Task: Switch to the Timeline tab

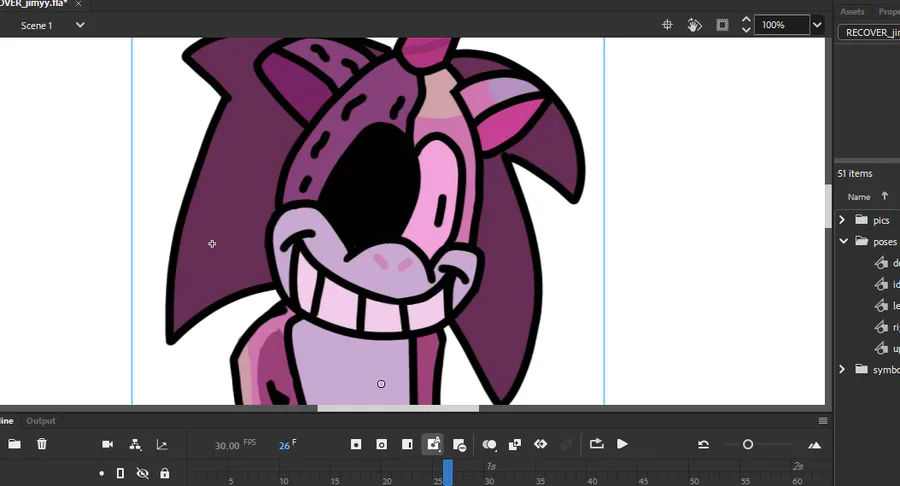Action: tap(7, 421)
